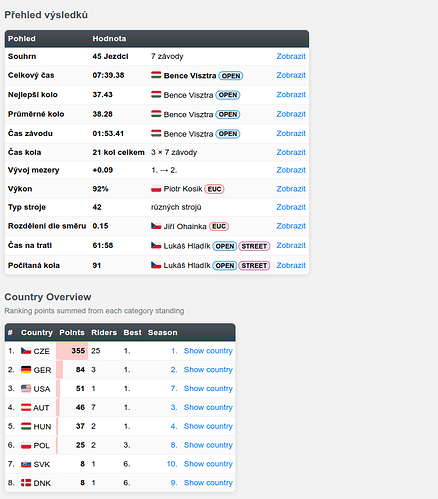Click the STREET badge in Čas na trati row

254,246
